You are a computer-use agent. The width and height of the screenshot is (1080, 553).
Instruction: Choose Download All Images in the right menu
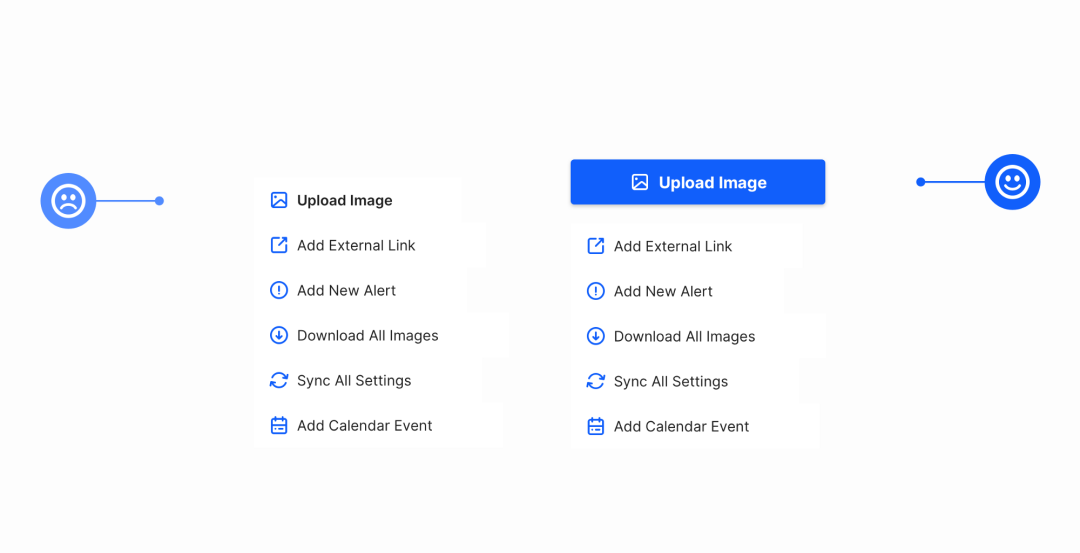(684, 336)
